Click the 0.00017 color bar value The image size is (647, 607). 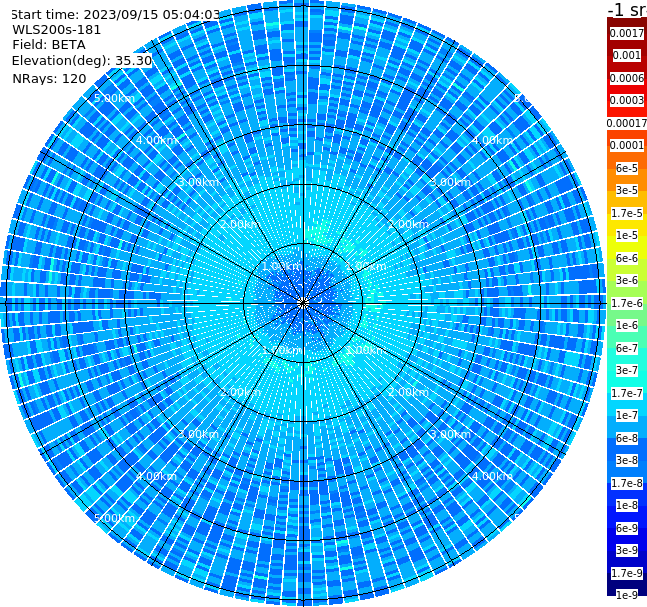pos(627,123)
